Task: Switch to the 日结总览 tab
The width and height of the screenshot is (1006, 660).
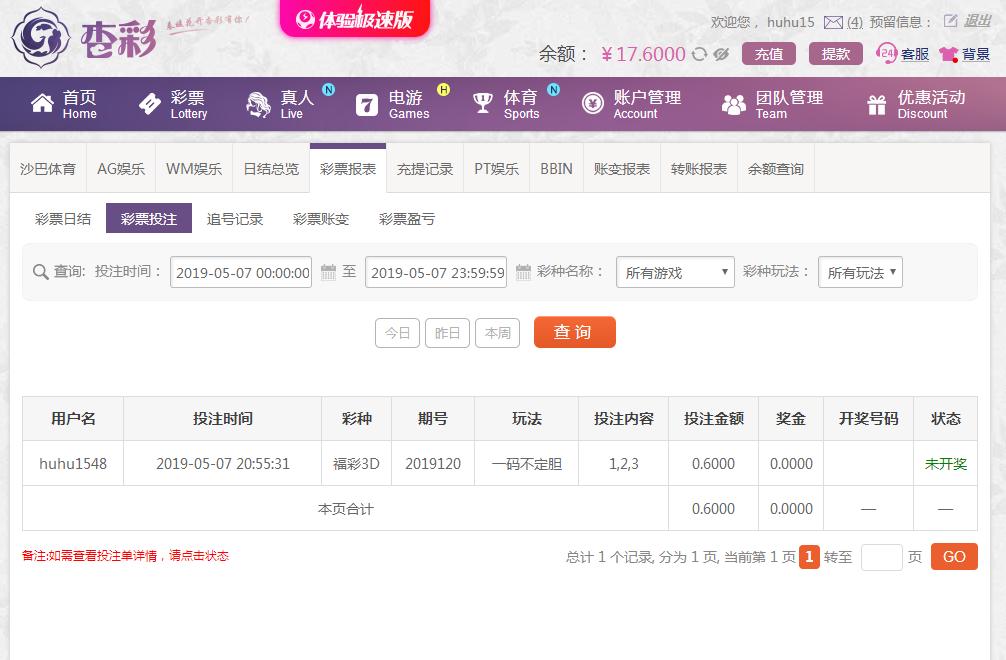Action: (x=271, y=169)
